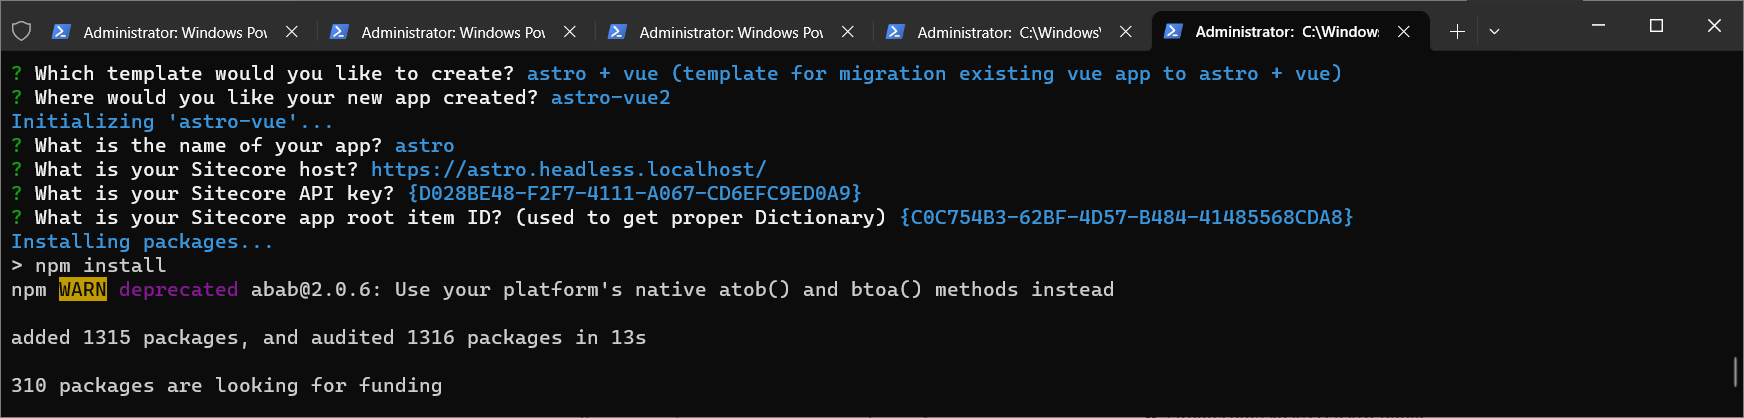
Task: Close the terminal window
Action: tap(1714, 26)
